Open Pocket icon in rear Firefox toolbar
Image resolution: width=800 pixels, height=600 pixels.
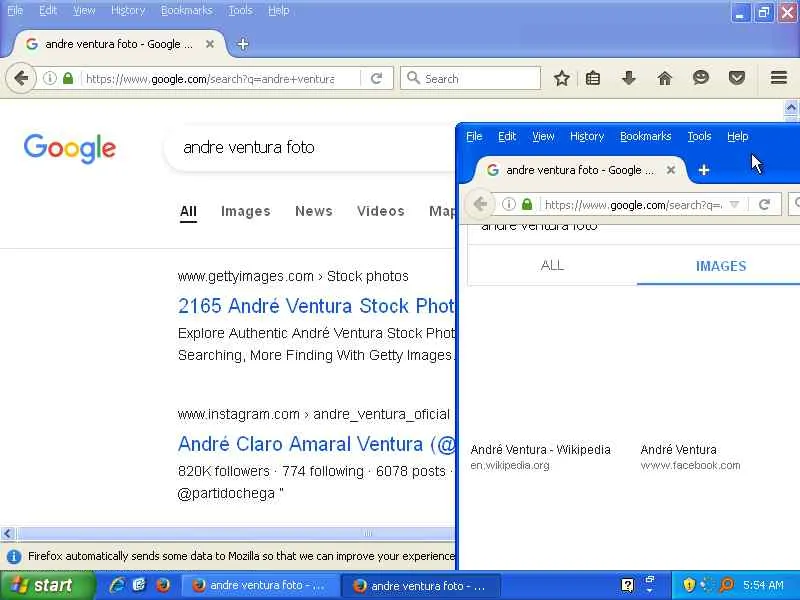coord(737,78)
